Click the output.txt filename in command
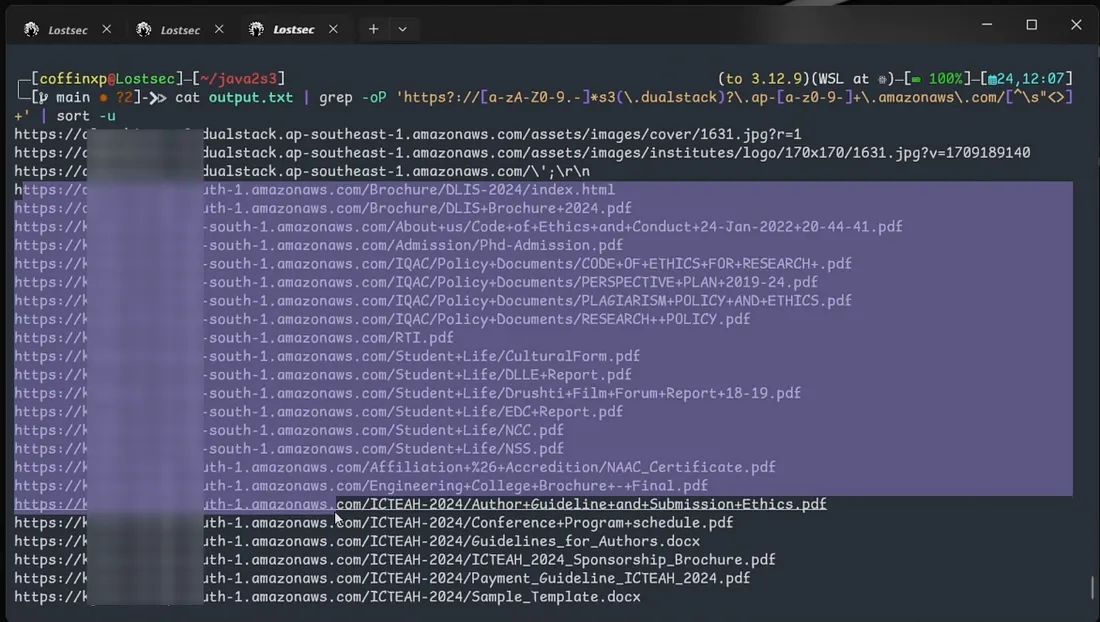This screenshot has width=1100, height=622. coord(250,97)
